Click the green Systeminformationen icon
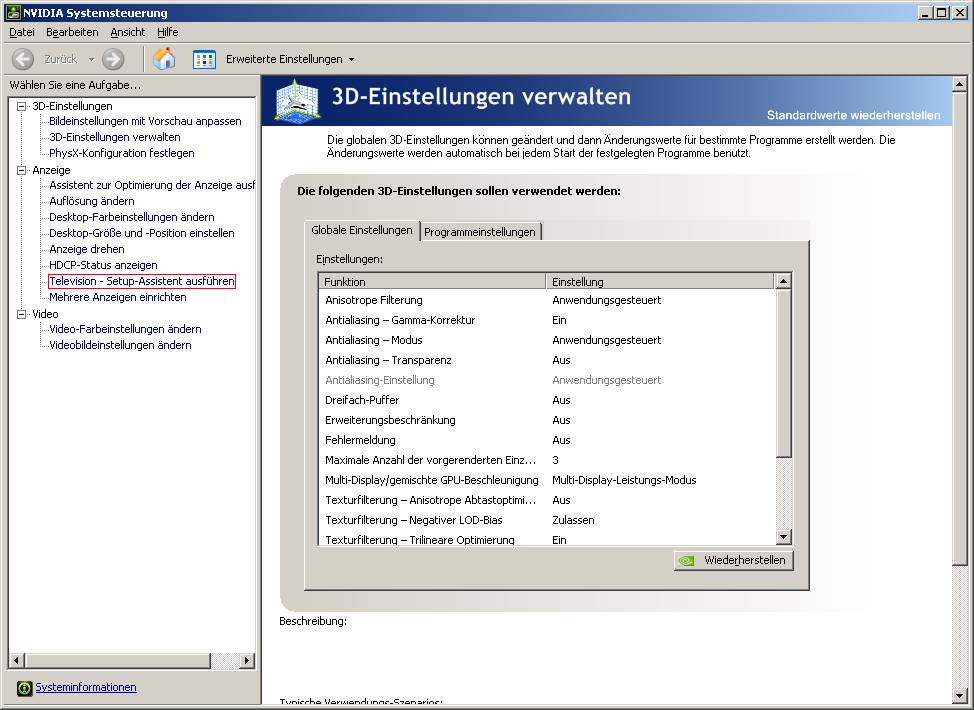 tap(24, 688)
